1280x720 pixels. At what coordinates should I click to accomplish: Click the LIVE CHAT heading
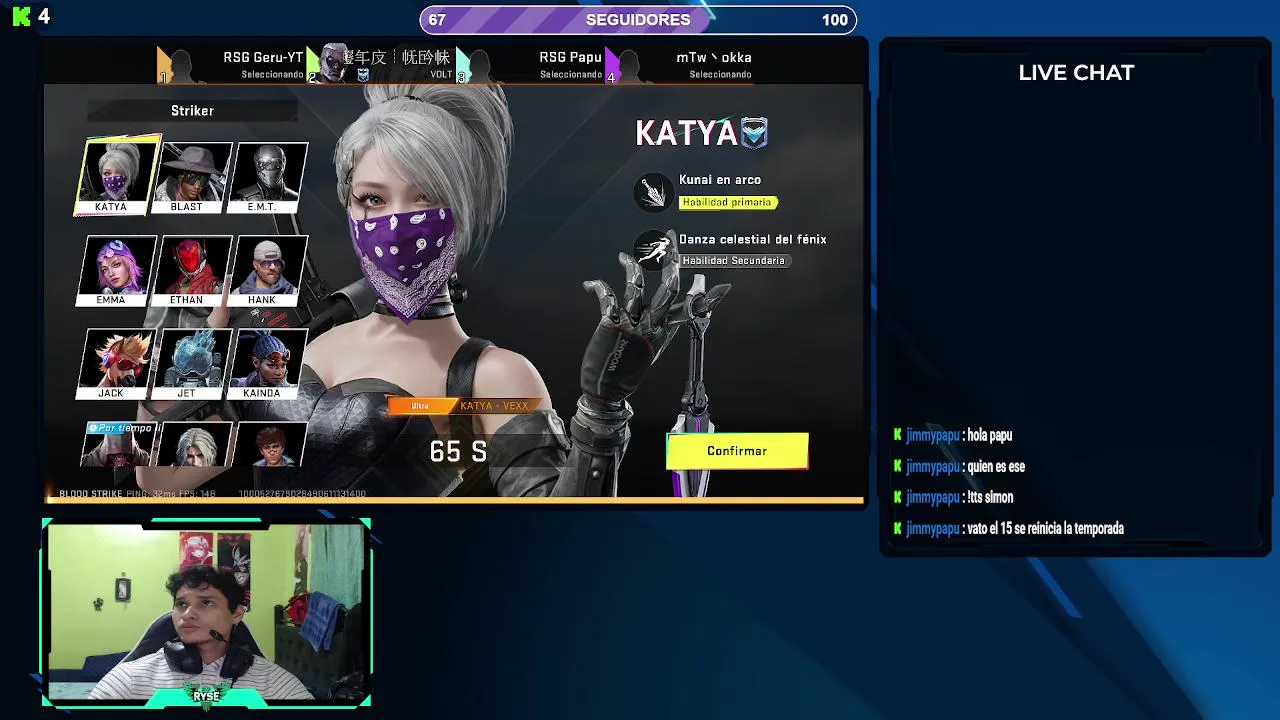pos(1076,73)
